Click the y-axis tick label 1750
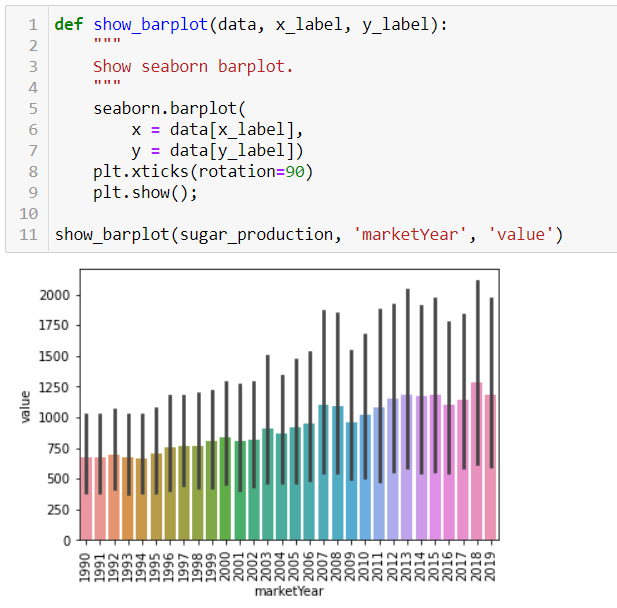This screenshot has height=608, width=617. coord(55,325)
